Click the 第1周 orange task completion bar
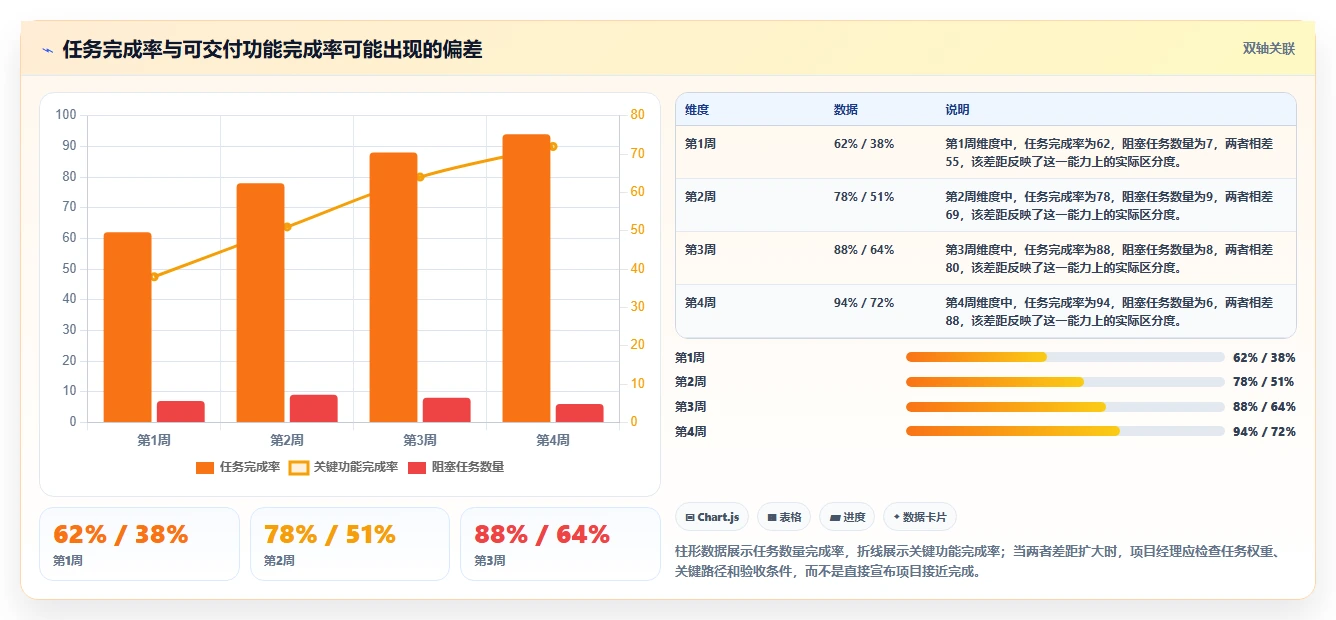The height and width of the screenshot is (620, 1336). pos(127,327)
